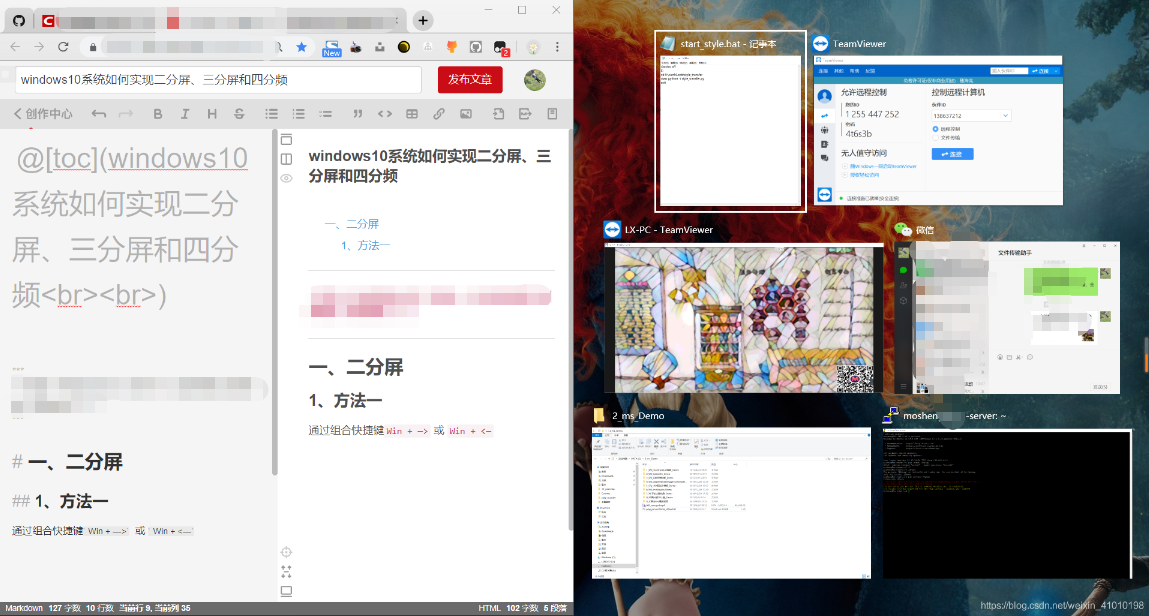
Task: Click the undo arrow in the editor
Action: click(x=98, y=113)
